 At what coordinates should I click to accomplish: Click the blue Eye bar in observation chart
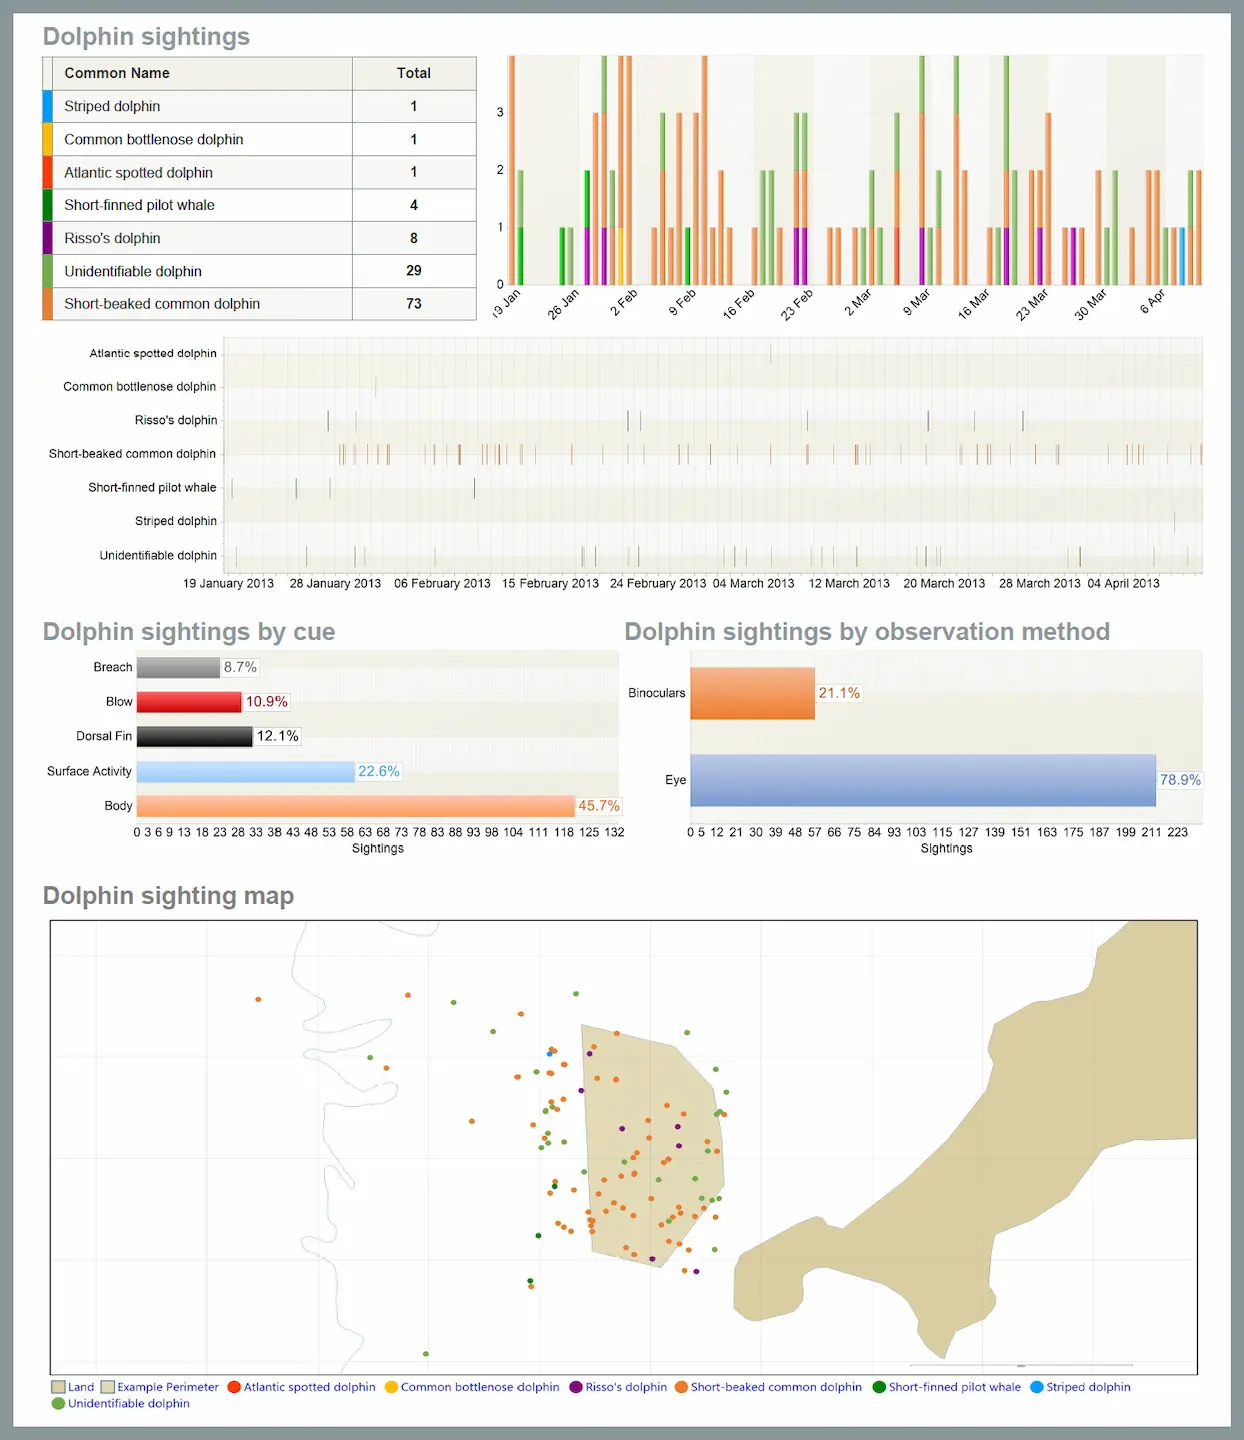tap(923, 780)
